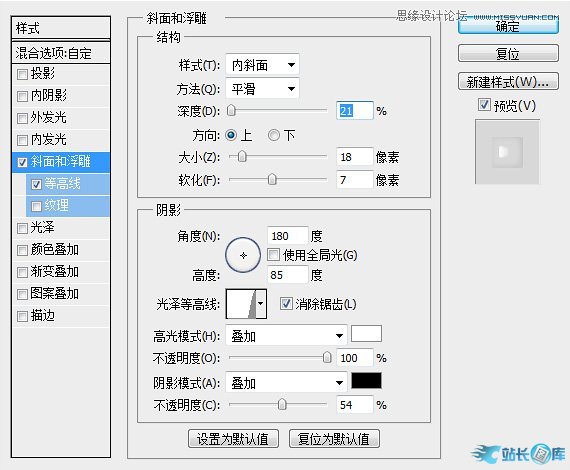Image resolution: width=570 pixels, height=470 pixels.
Task: Tick the 内阴影 checkbox
Action: (22, 96)
